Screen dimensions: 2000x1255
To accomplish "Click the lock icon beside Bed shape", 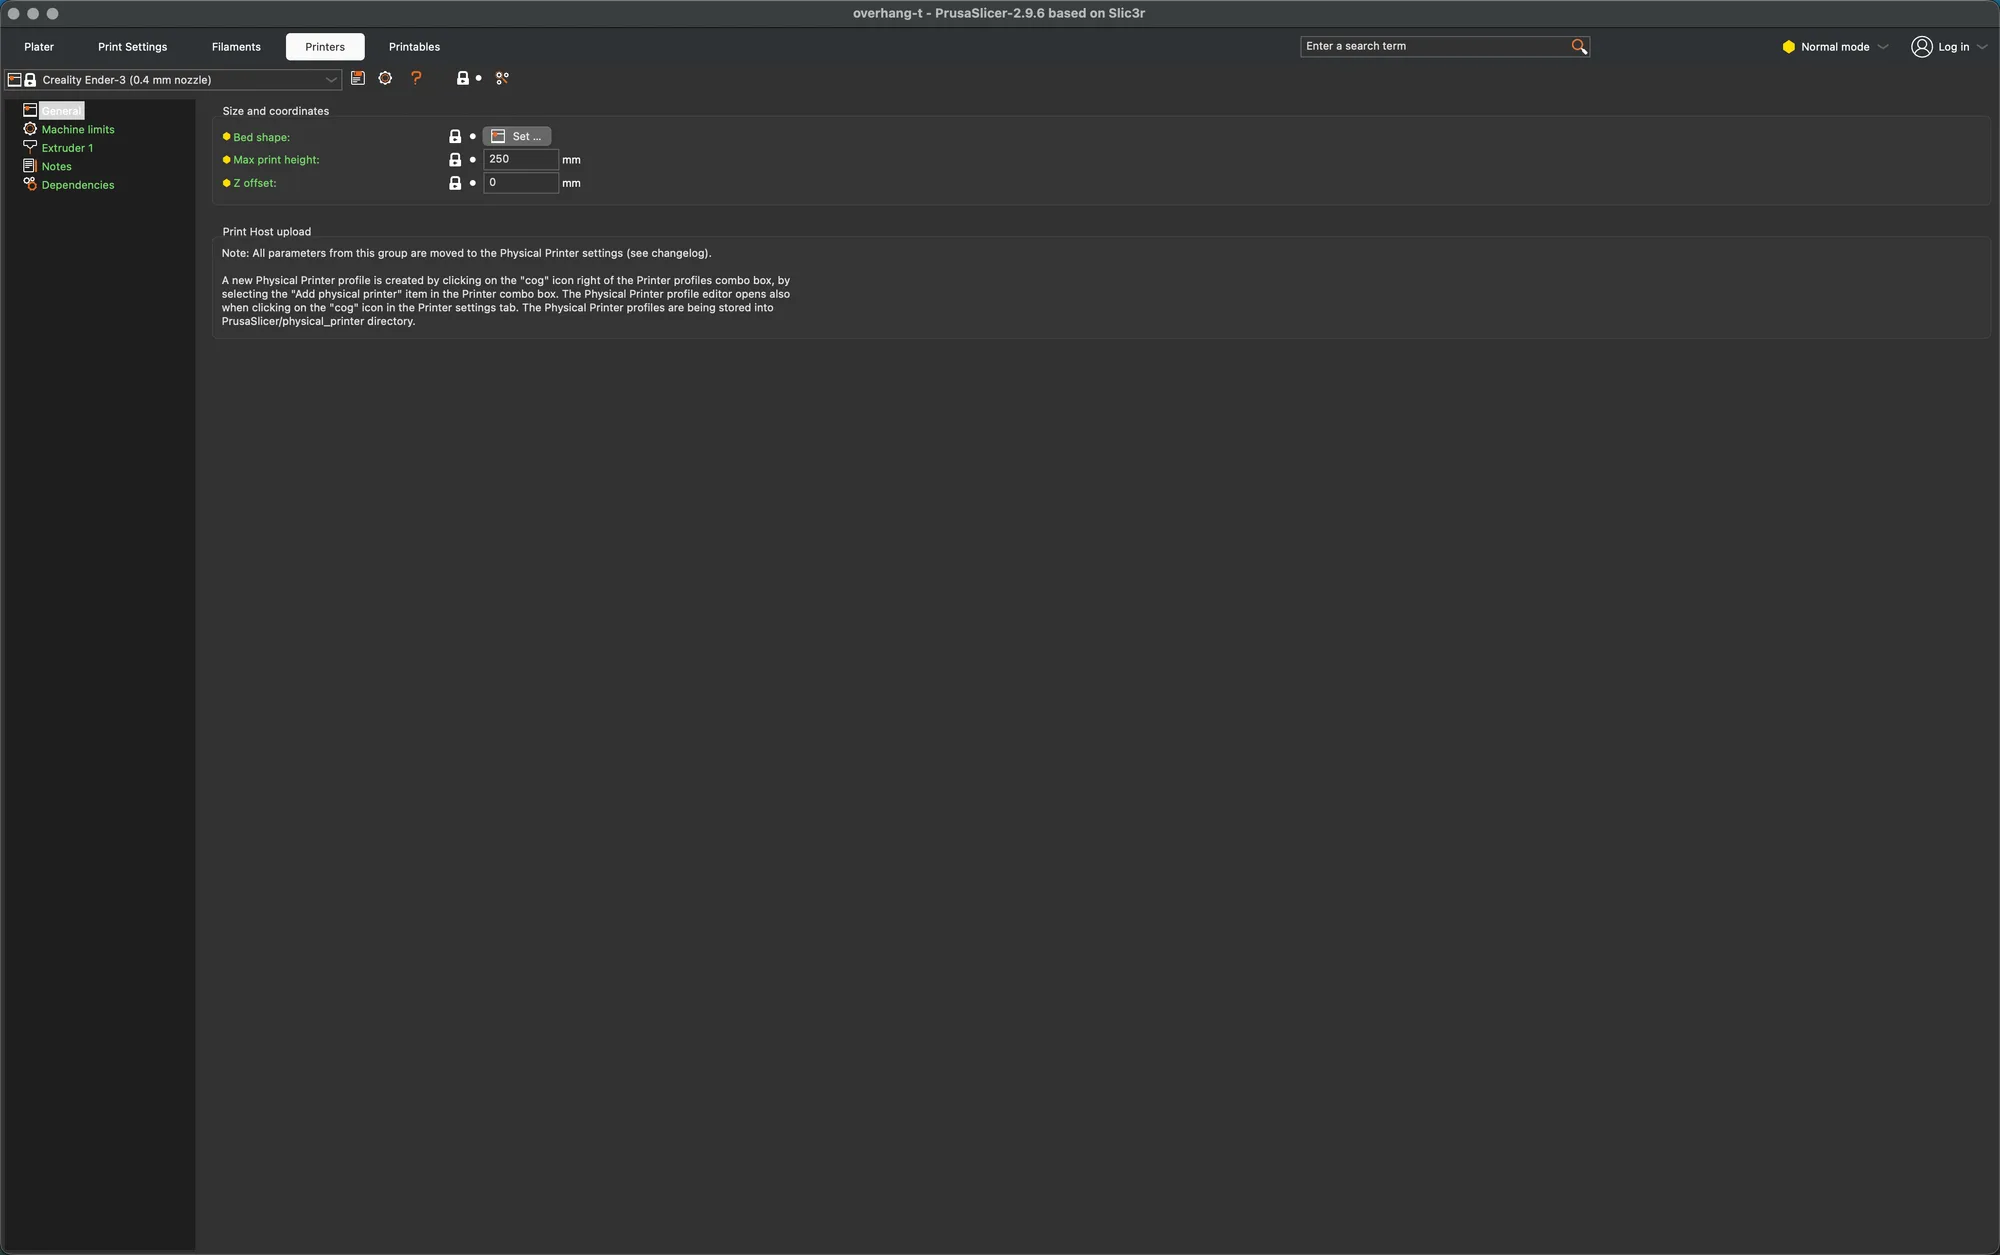I will (455, 136).
